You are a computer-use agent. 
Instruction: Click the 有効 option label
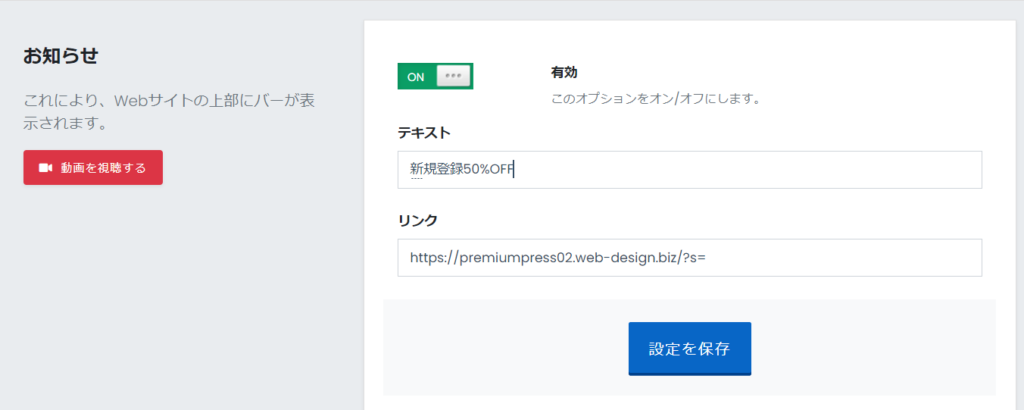click(x=564, y=72)
